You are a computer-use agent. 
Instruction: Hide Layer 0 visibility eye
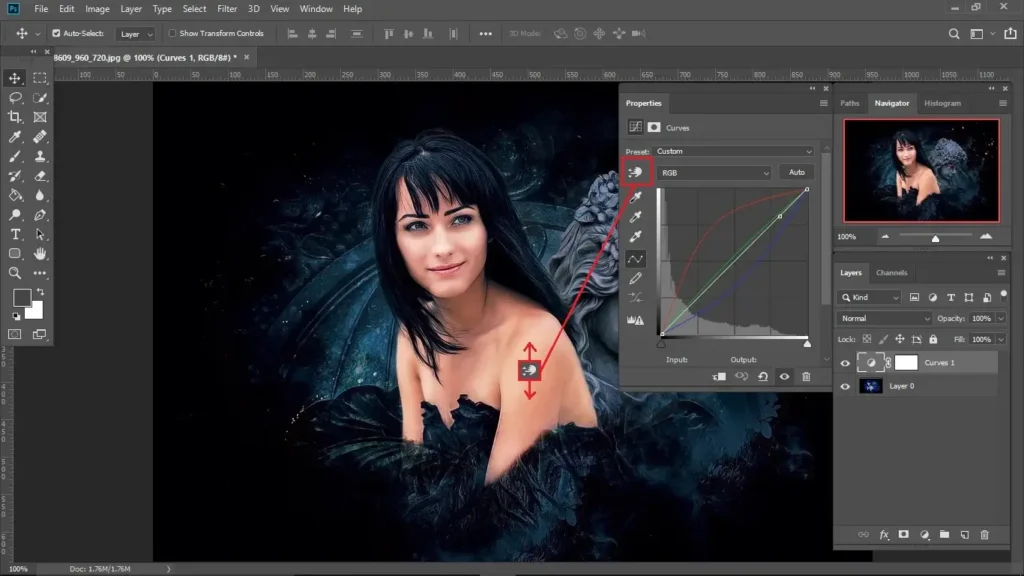pyautogui.click(x=845, y=387)
